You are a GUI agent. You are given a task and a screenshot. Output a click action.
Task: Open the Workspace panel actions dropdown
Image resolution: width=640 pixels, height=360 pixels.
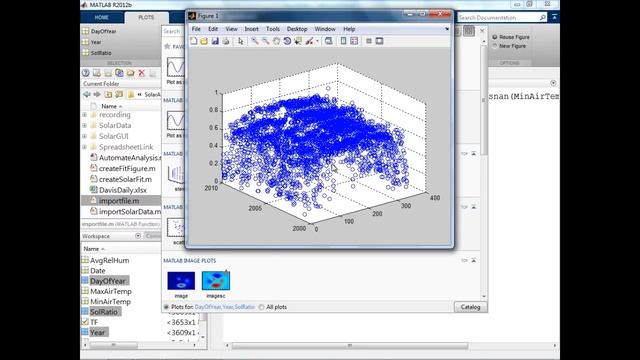click(x=138, y=236)
